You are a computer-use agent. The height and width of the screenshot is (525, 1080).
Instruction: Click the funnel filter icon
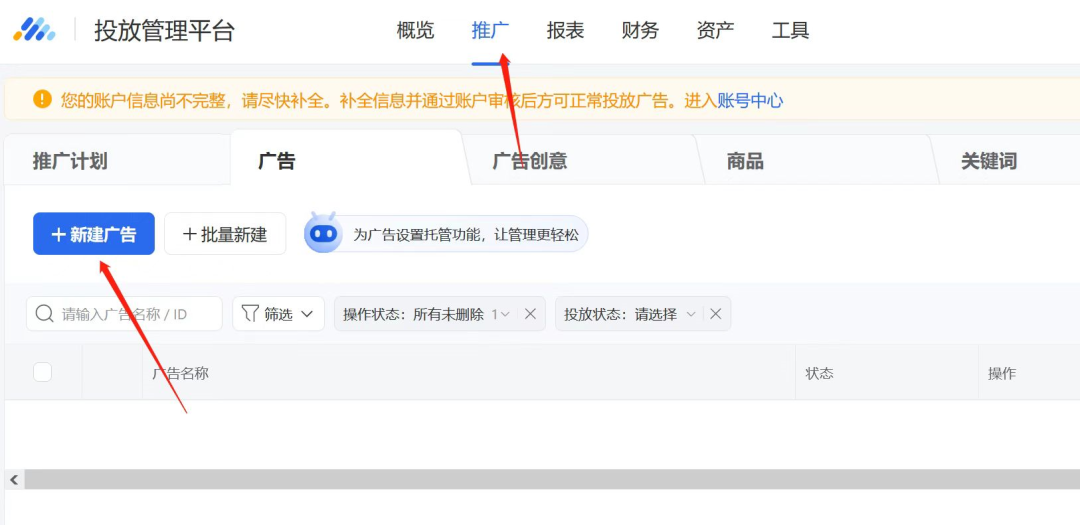click(250, 314)
